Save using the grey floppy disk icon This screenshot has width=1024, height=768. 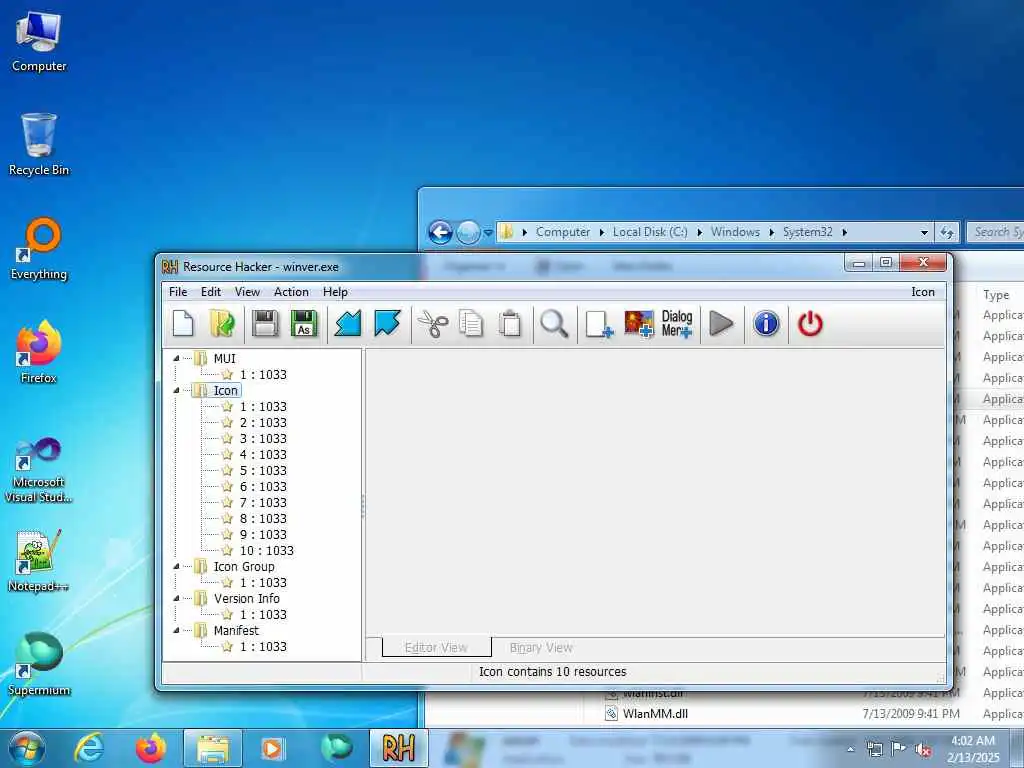(x=265, y=323)
